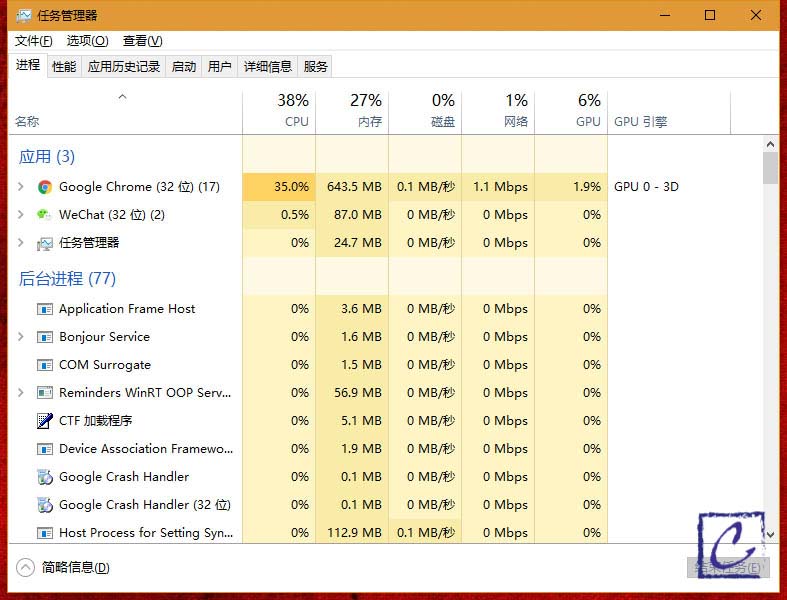Expand the Google Chrome process group
Screen dimensions: 787x600
tap(21, 187)
